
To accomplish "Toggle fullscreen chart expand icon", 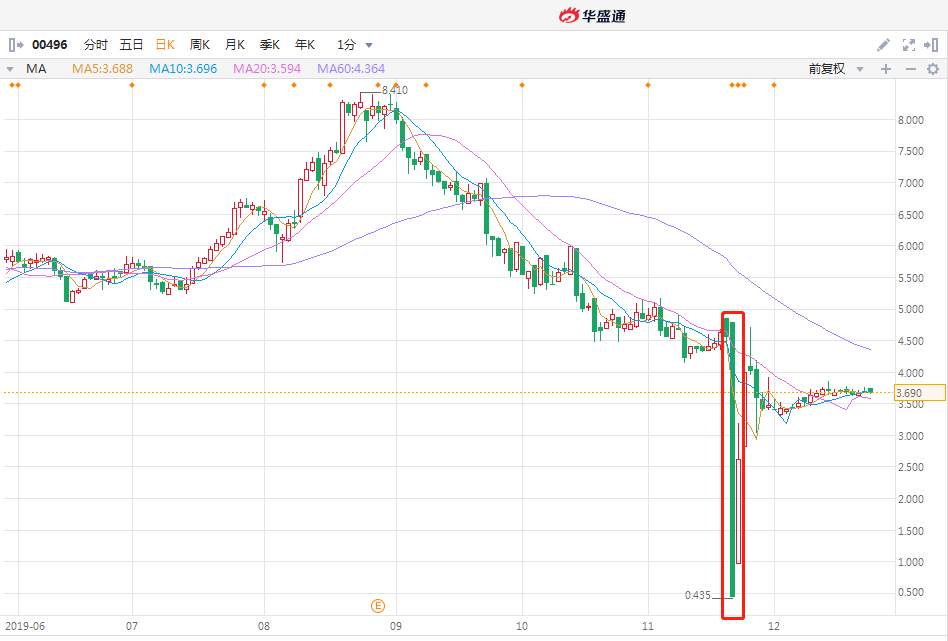I will tap(908, 45).
